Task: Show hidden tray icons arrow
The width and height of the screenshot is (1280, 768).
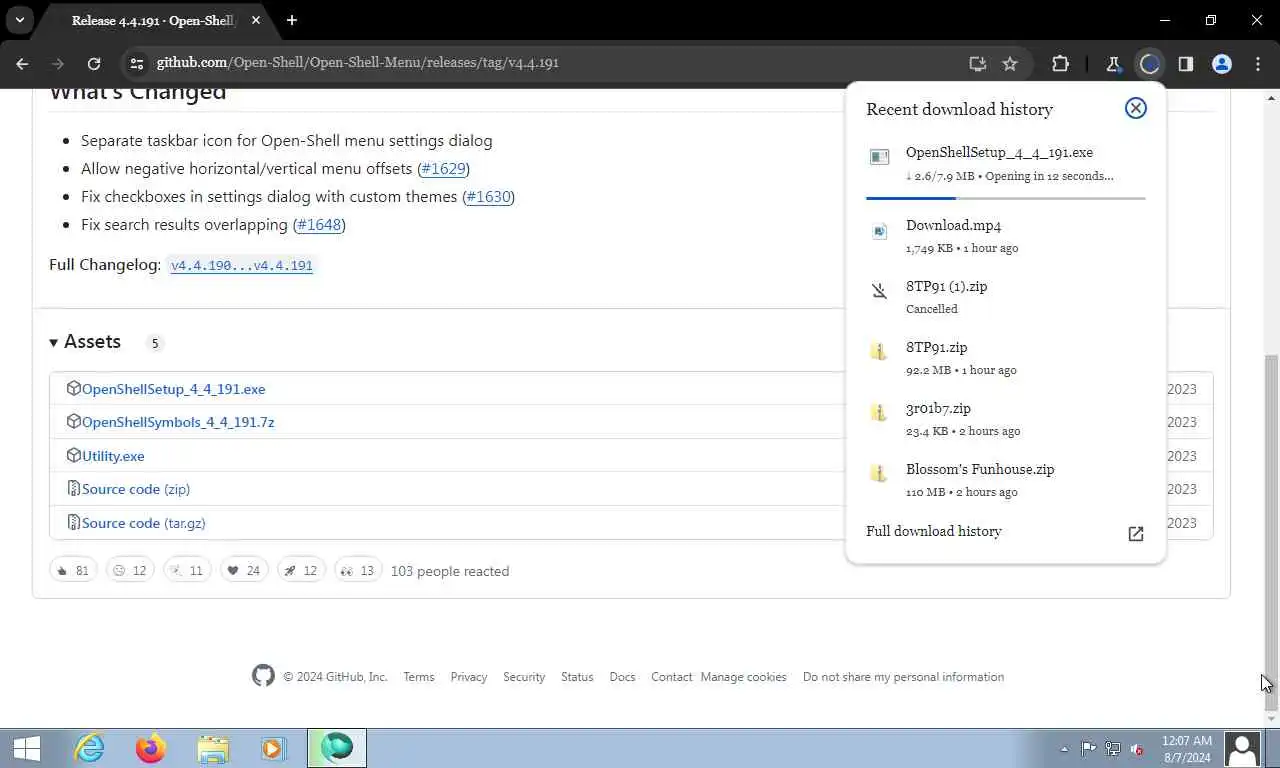Action: click(1063, 749)
